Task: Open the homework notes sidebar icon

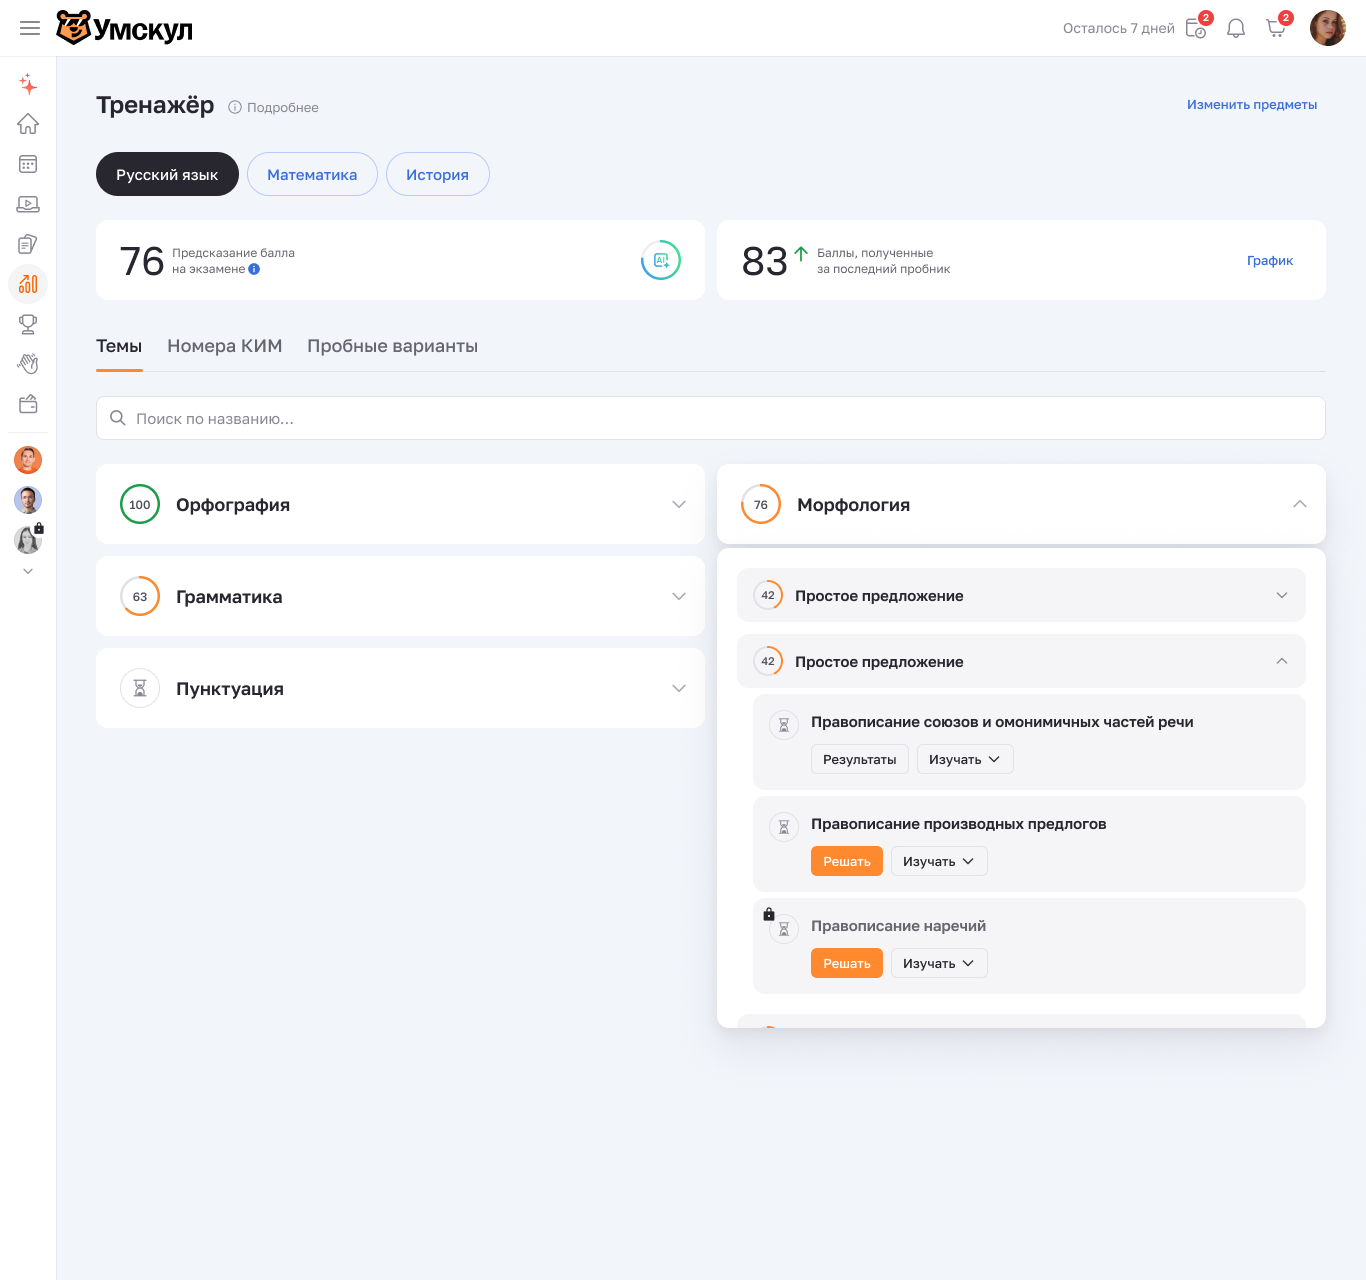Action: (28, 244)
